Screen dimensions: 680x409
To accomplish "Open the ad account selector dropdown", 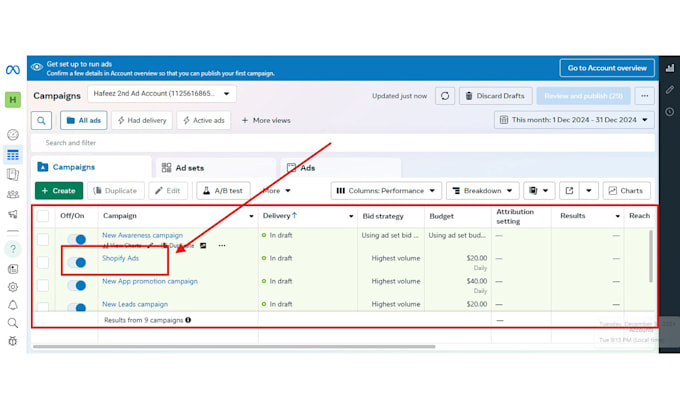I will pos(162,94).
